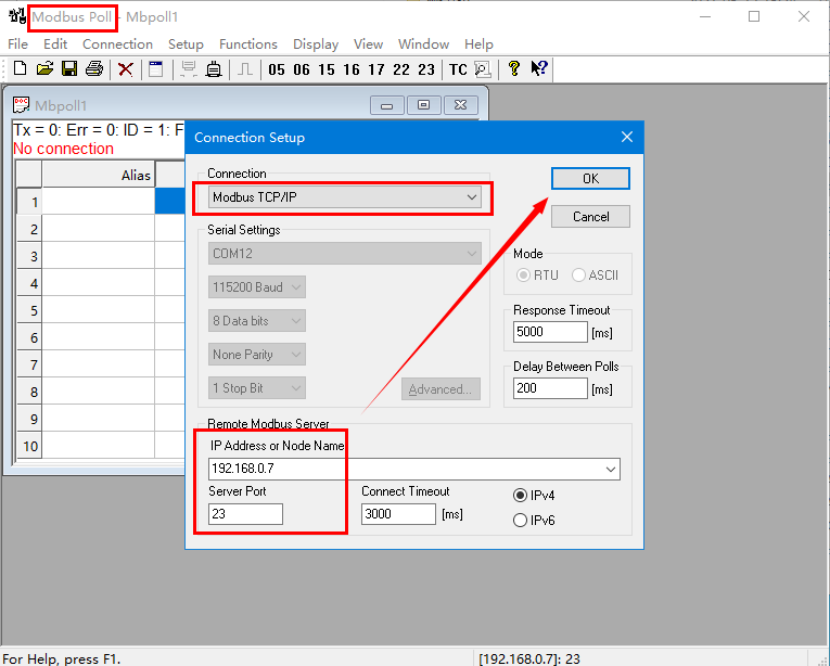Click the yellow question mark About icon
Viewport: 830px width, 666px height.
[513, 69]
